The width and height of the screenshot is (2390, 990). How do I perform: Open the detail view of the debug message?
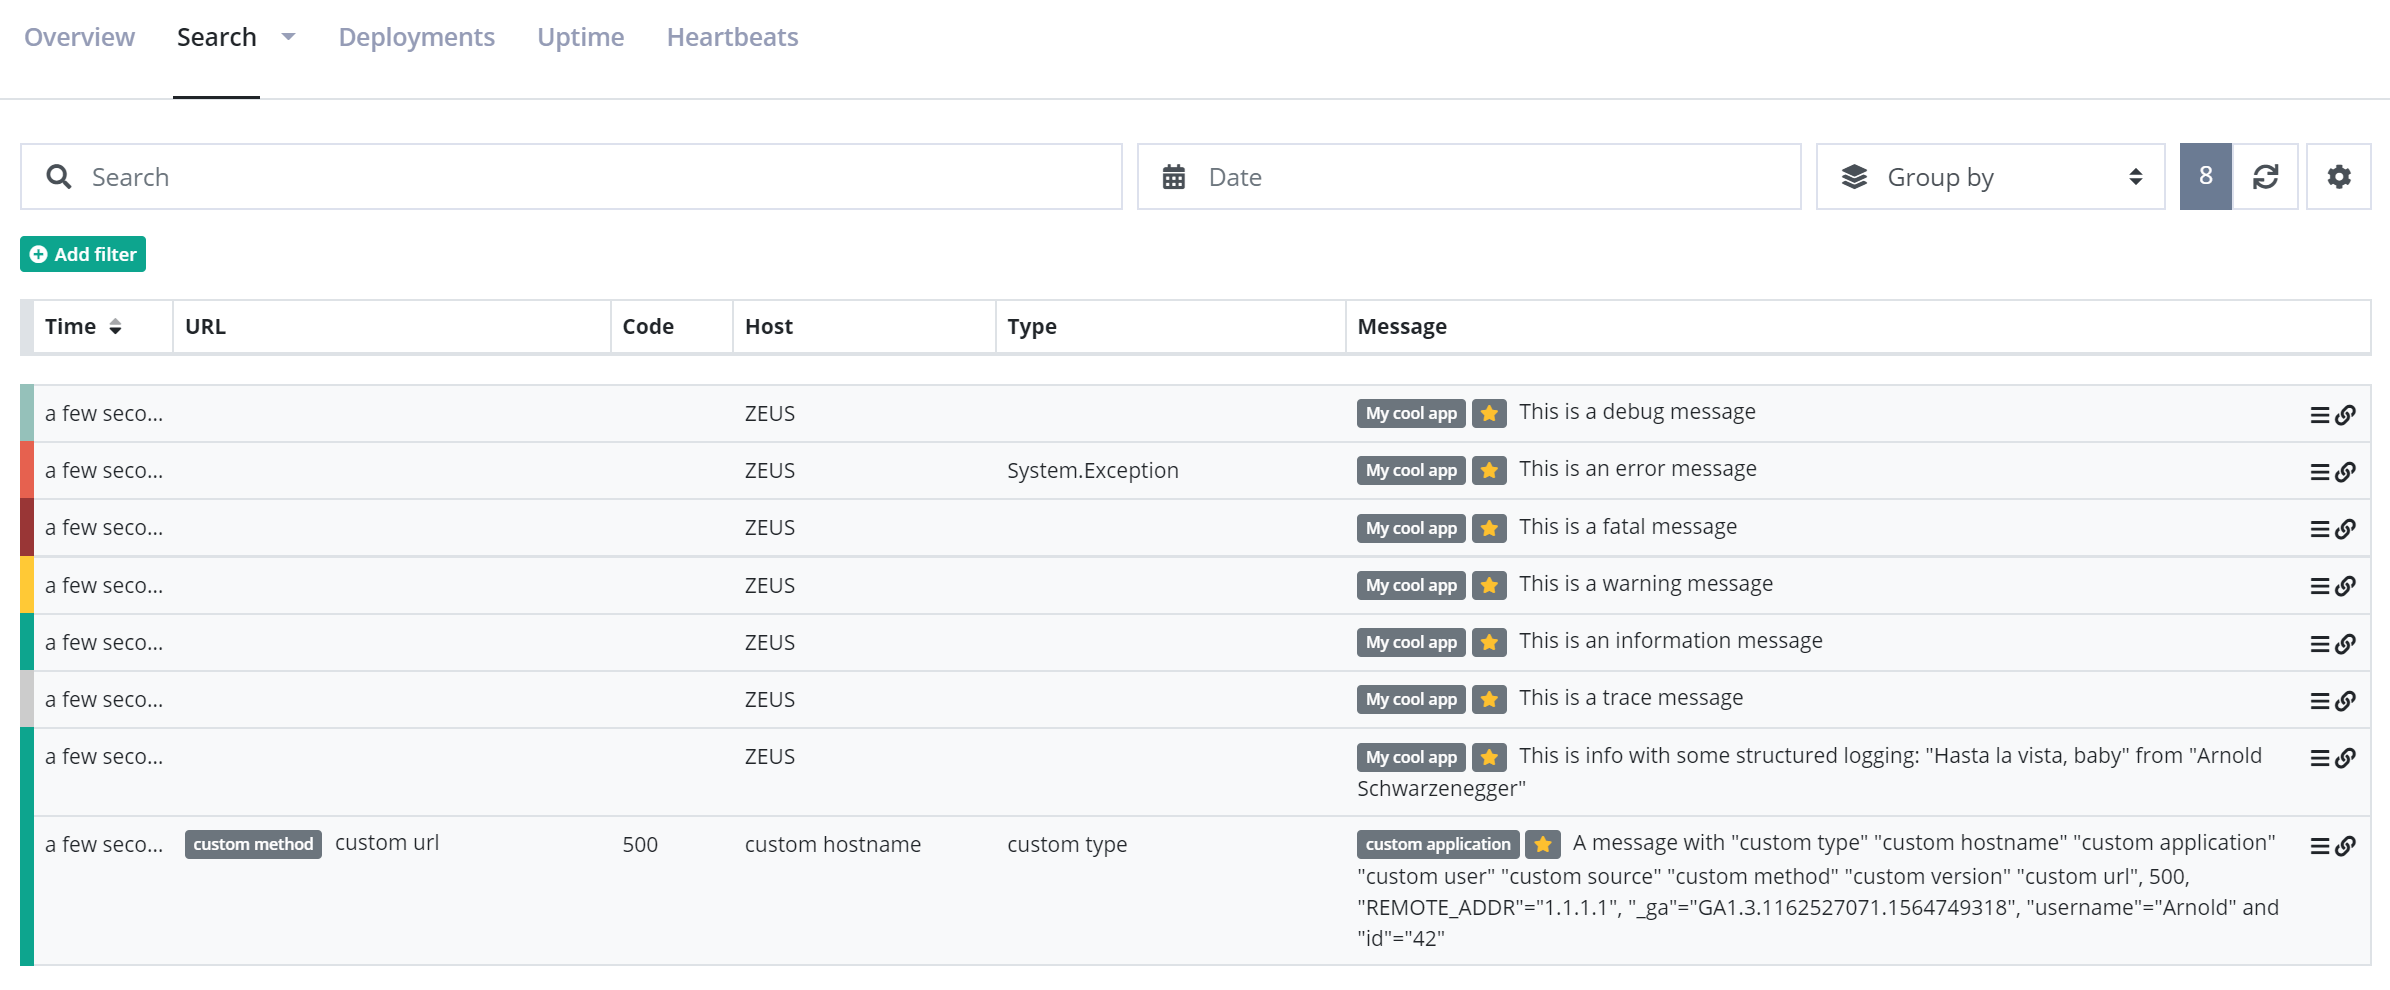(x=2320, y=412)
